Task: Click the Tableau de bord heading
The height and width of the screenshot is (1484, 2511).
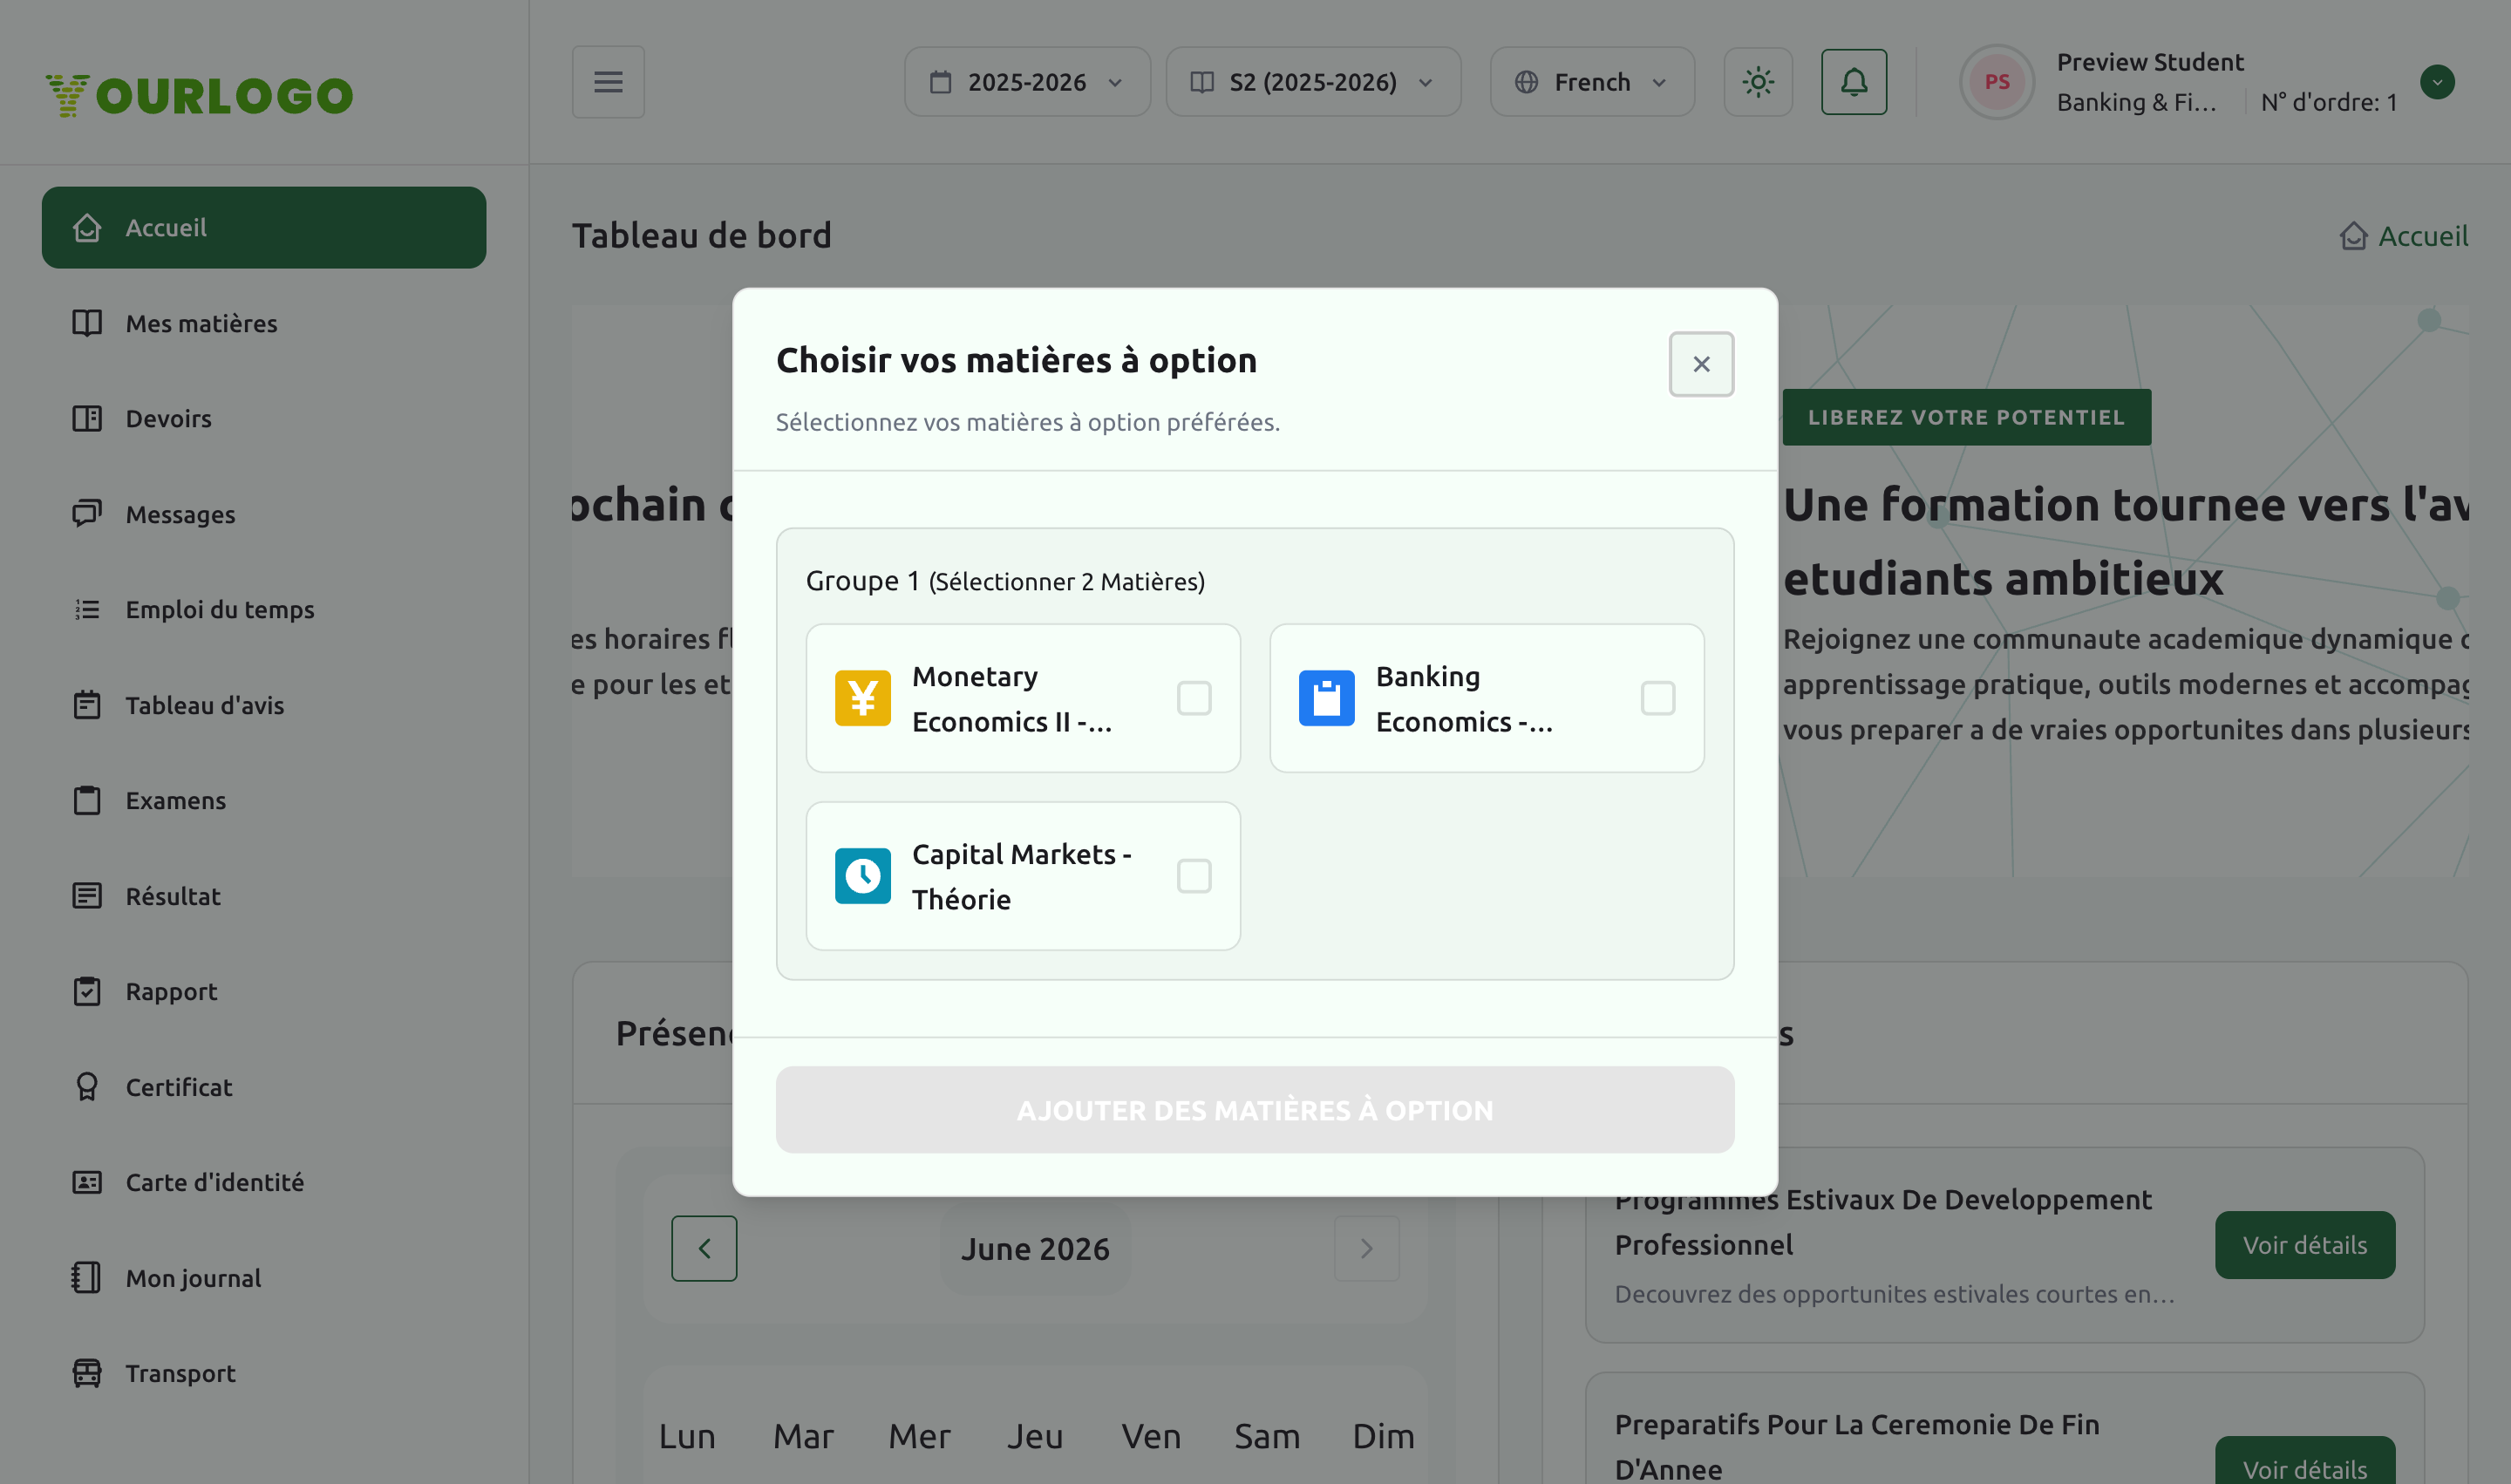Action: tap(702, 236)
